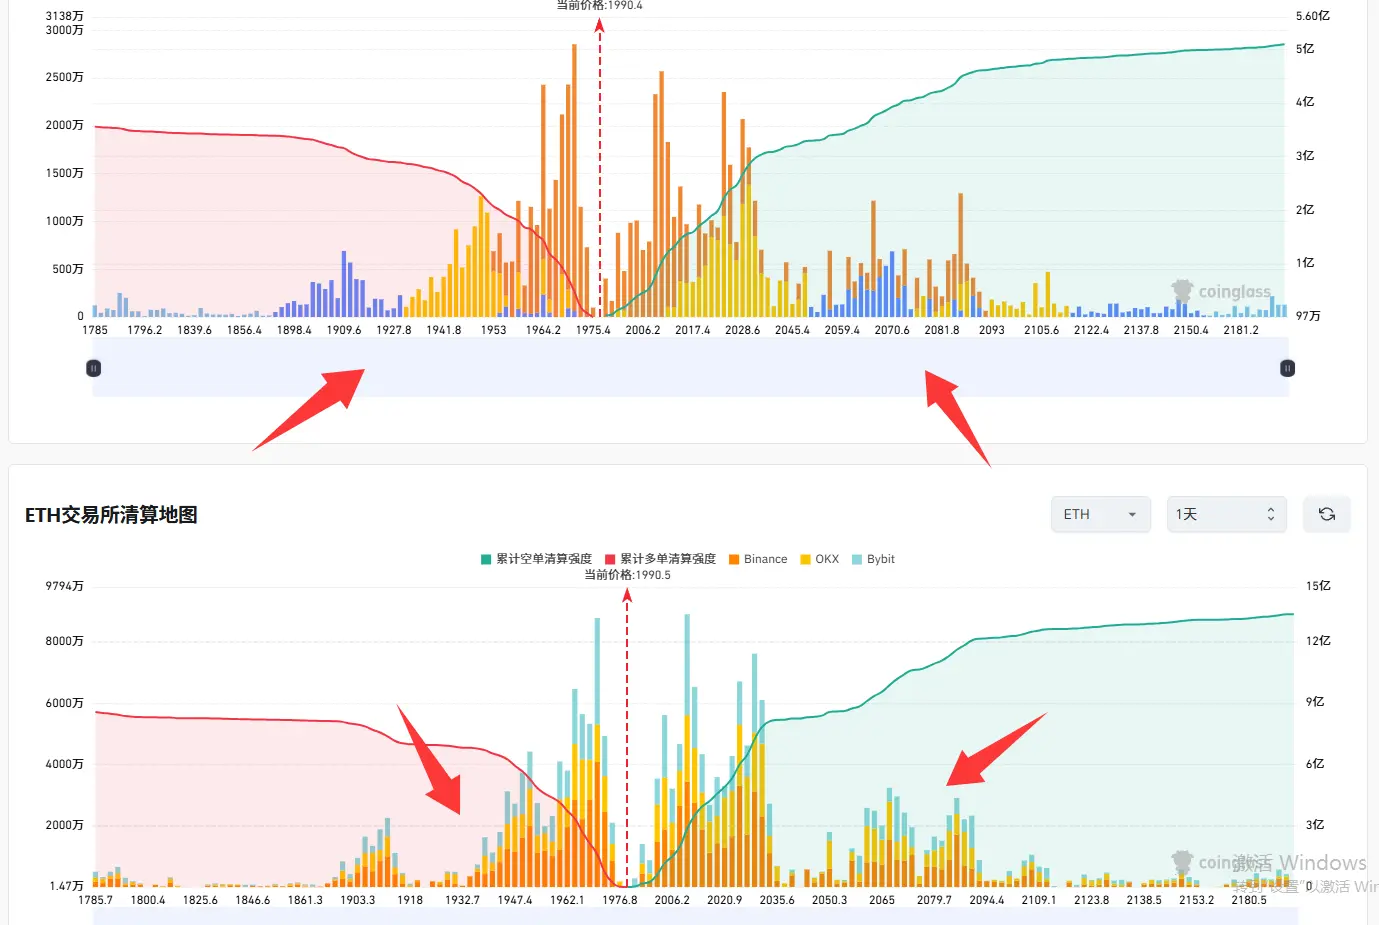
Task: Click the 1947.4 price axis label
Action: 515,900
